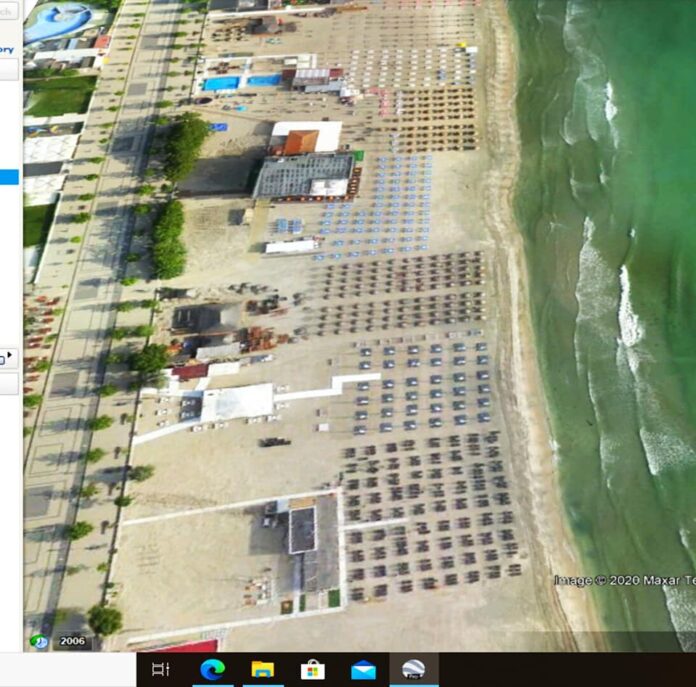This screenshot has width=696, height=687.
Task: Click the Windows taskbar search box
Action: (68, 670)
